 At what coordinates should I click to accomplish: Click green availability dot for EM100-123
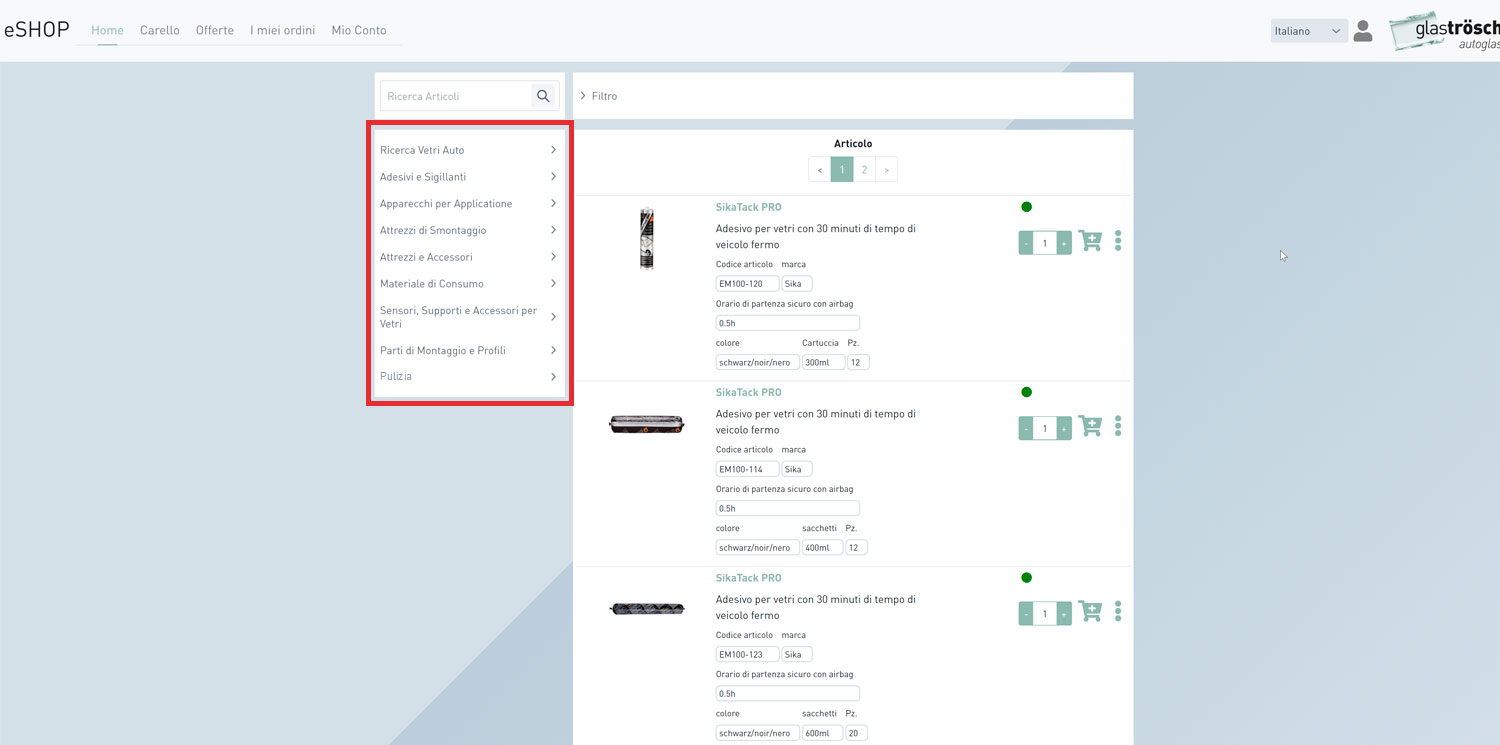coord(1026,577)
